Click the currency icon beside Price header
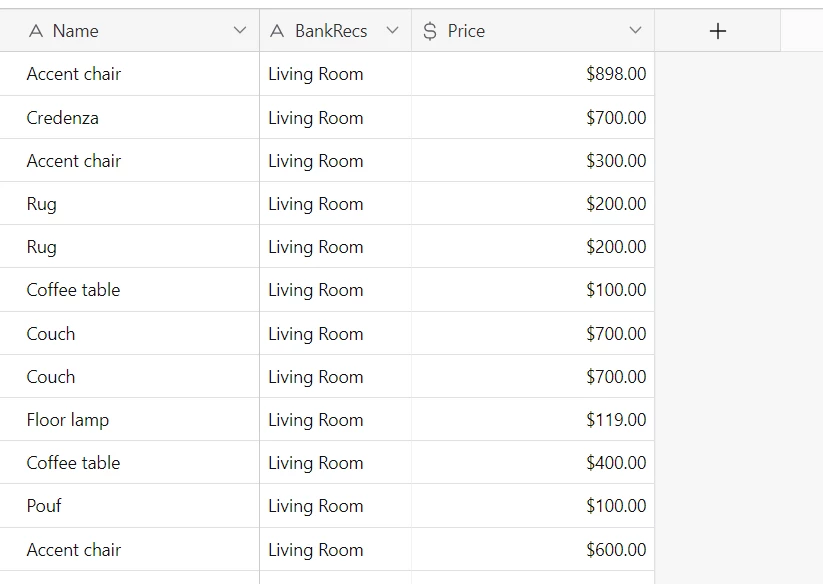This screenshot has height=584, width=823. 430,31
